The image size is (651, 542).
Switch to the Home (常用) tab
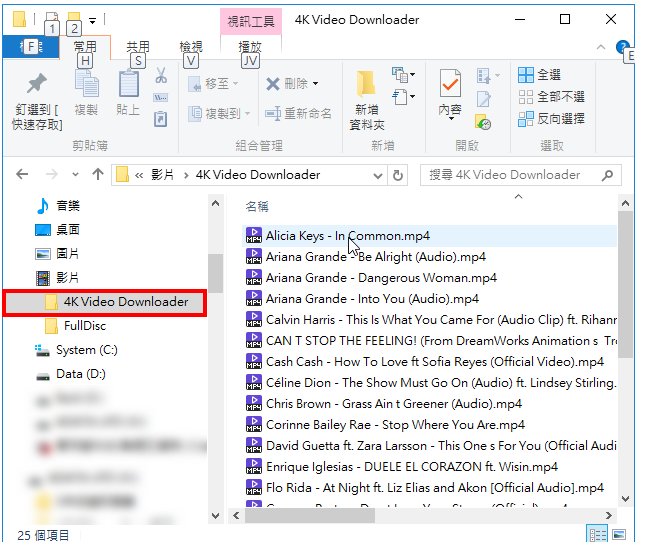point(85,47)
